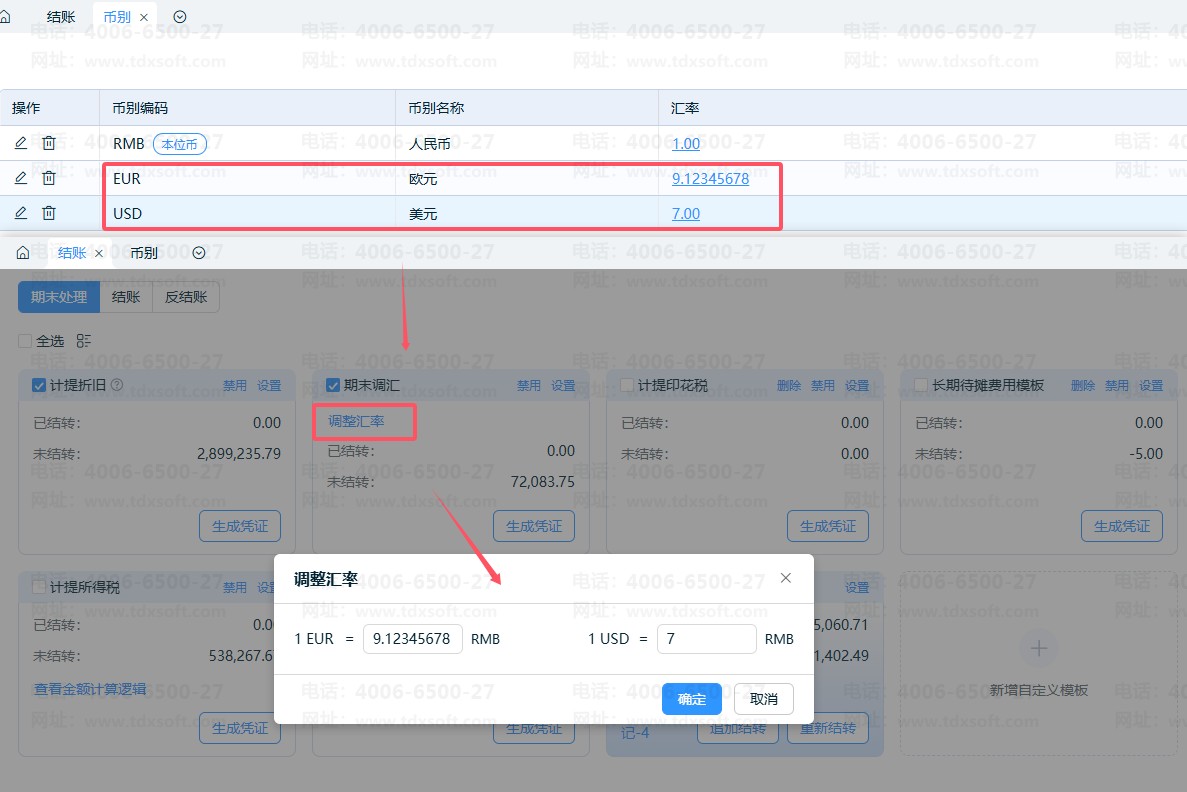The height and width of the screenshot is (792, 1187).
Task: Select the 期末处理 tab
Action: pyautogui.click(x=59, y=297)
